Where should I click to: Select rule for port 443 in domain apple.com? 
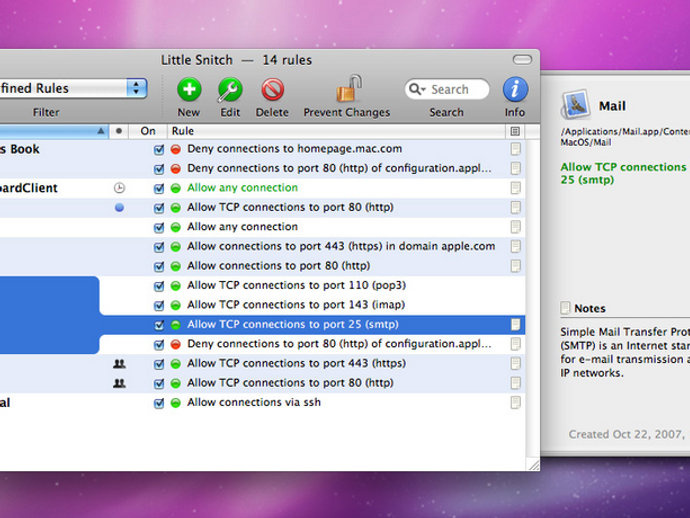click(341, 246)
